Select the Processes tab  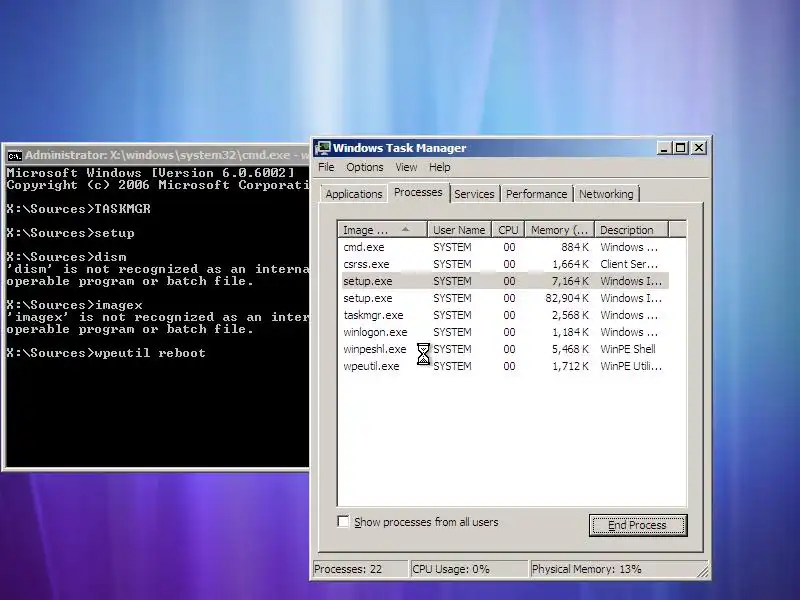(x=418, y=192)
